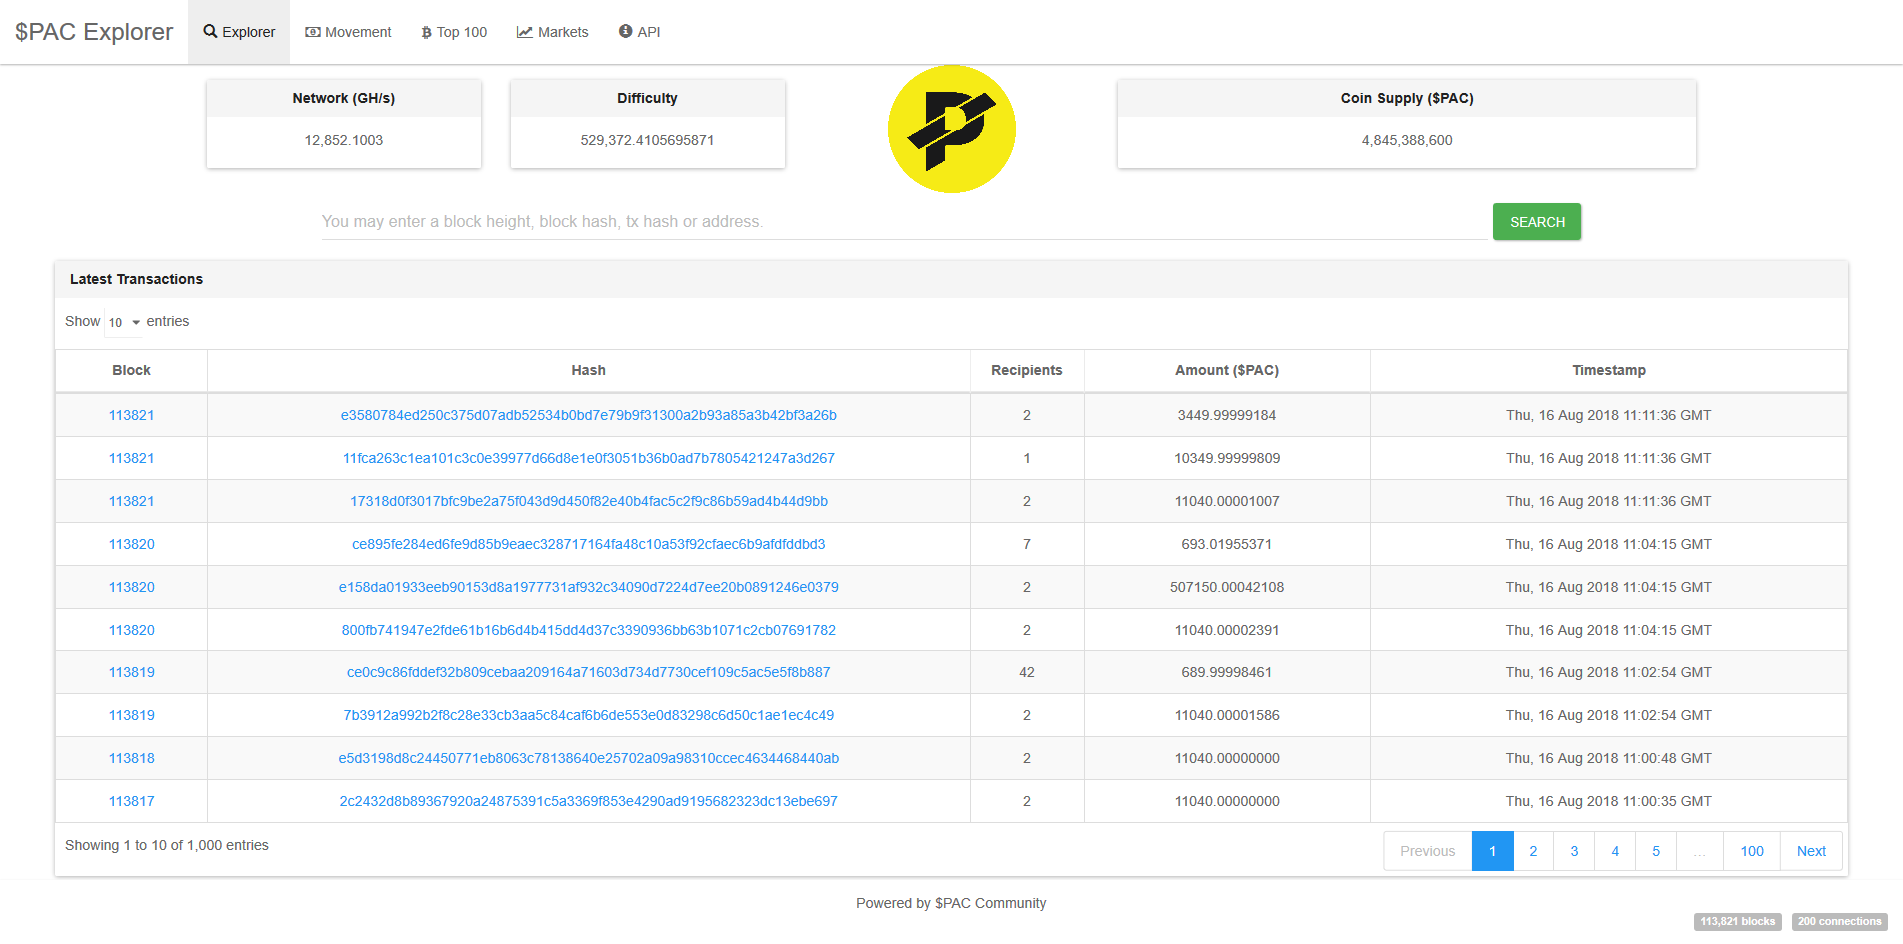Open block 113819 in ce0c9c86 row

pos(131,672)
